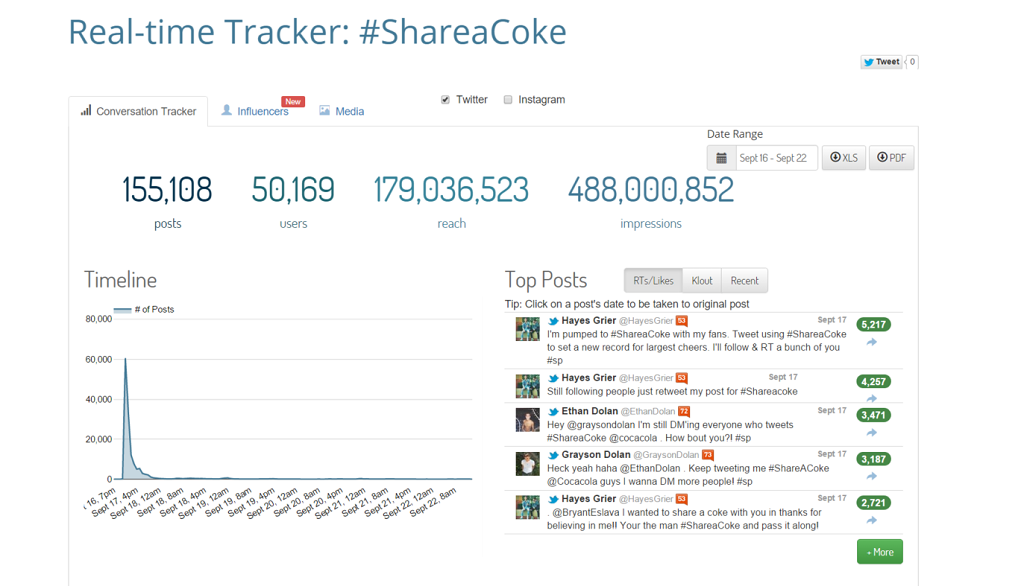This screenshot has height=586, width=1024.
Task: Click Klout score 73 badge beside @GraysonDolan
Action: (x=708, y=455)
